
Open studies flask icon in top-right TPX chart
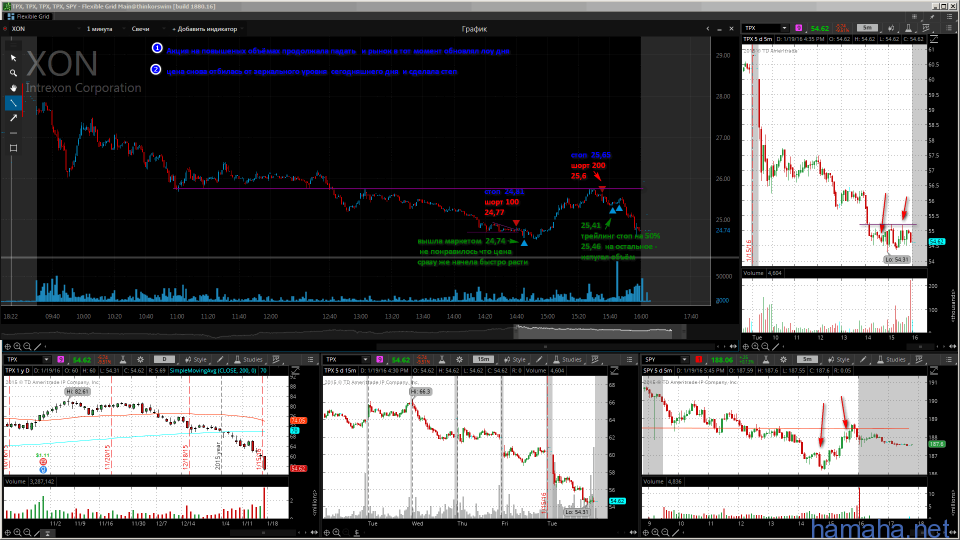pos(909,28)
